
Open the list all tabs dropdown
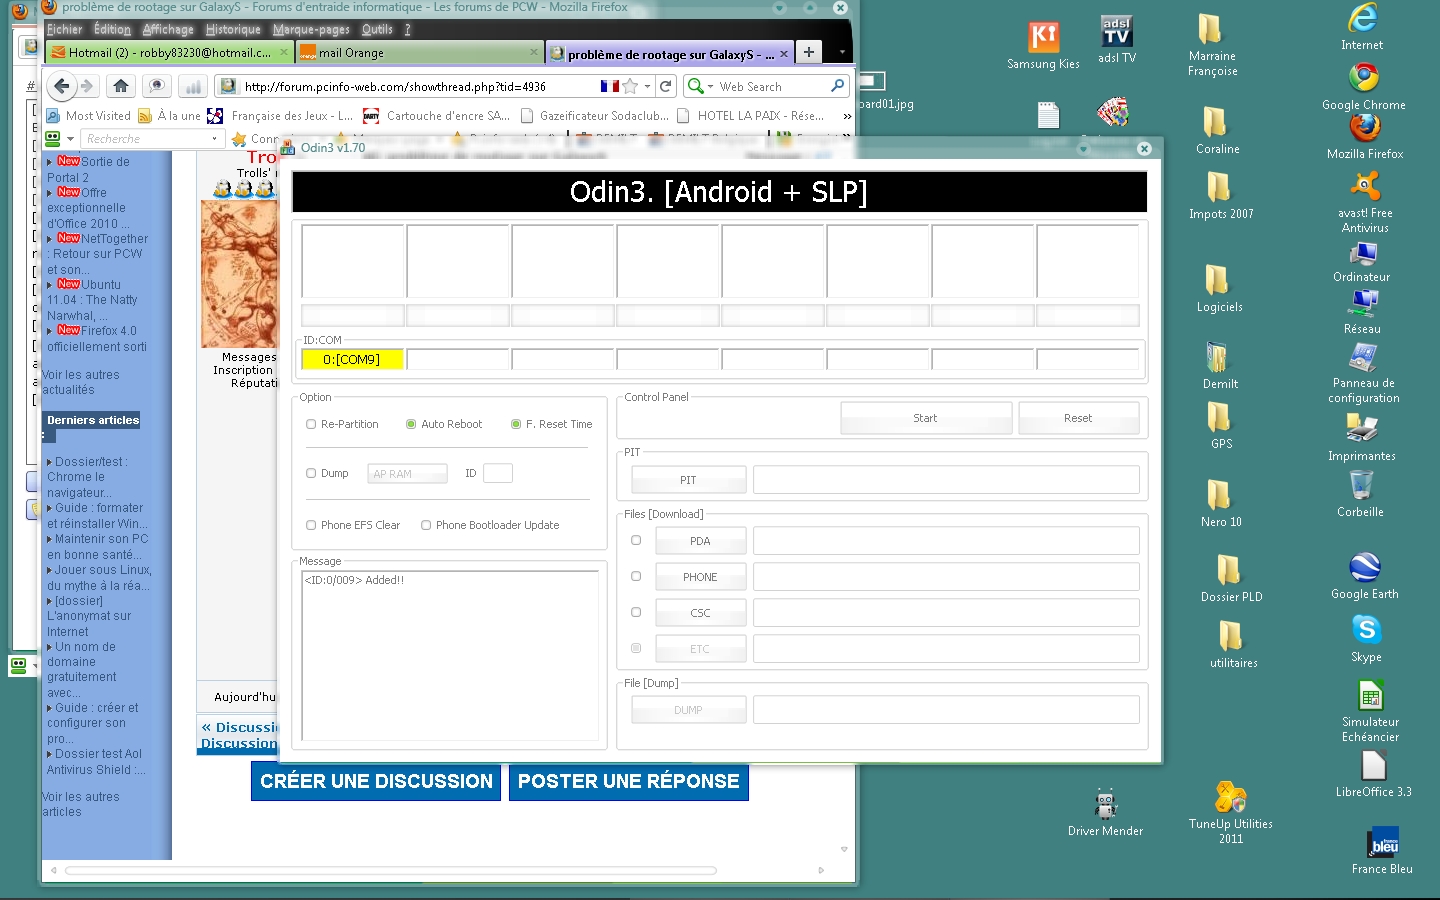(842, 52)
